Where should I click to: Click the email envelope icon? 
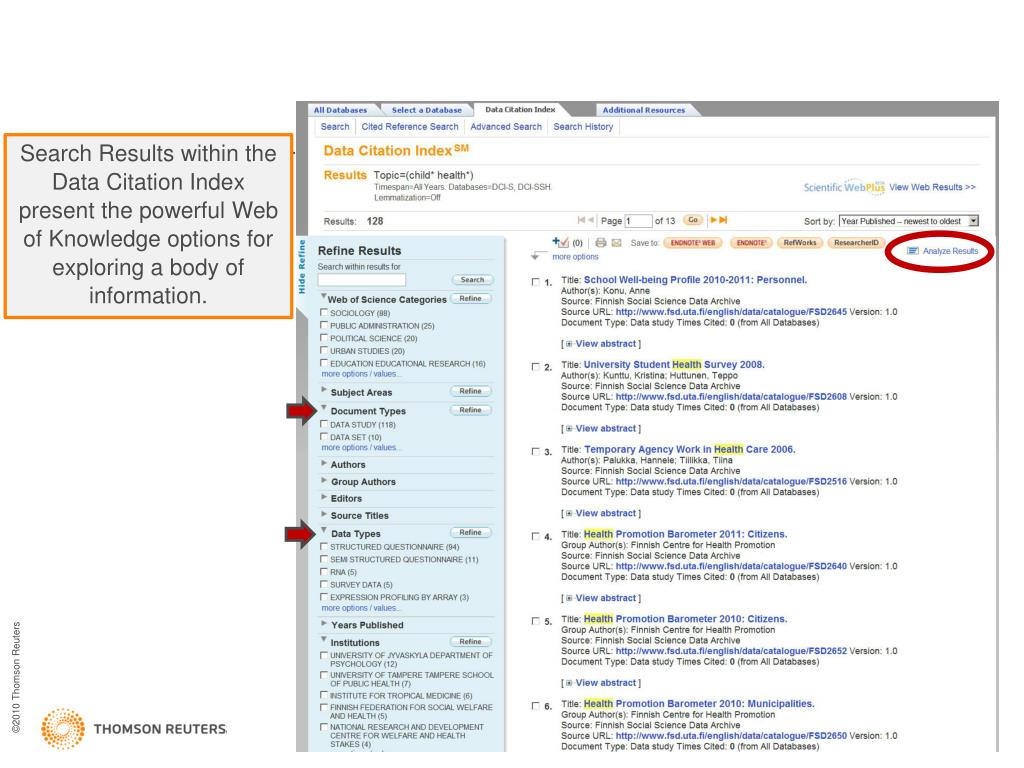pos(616,242)
